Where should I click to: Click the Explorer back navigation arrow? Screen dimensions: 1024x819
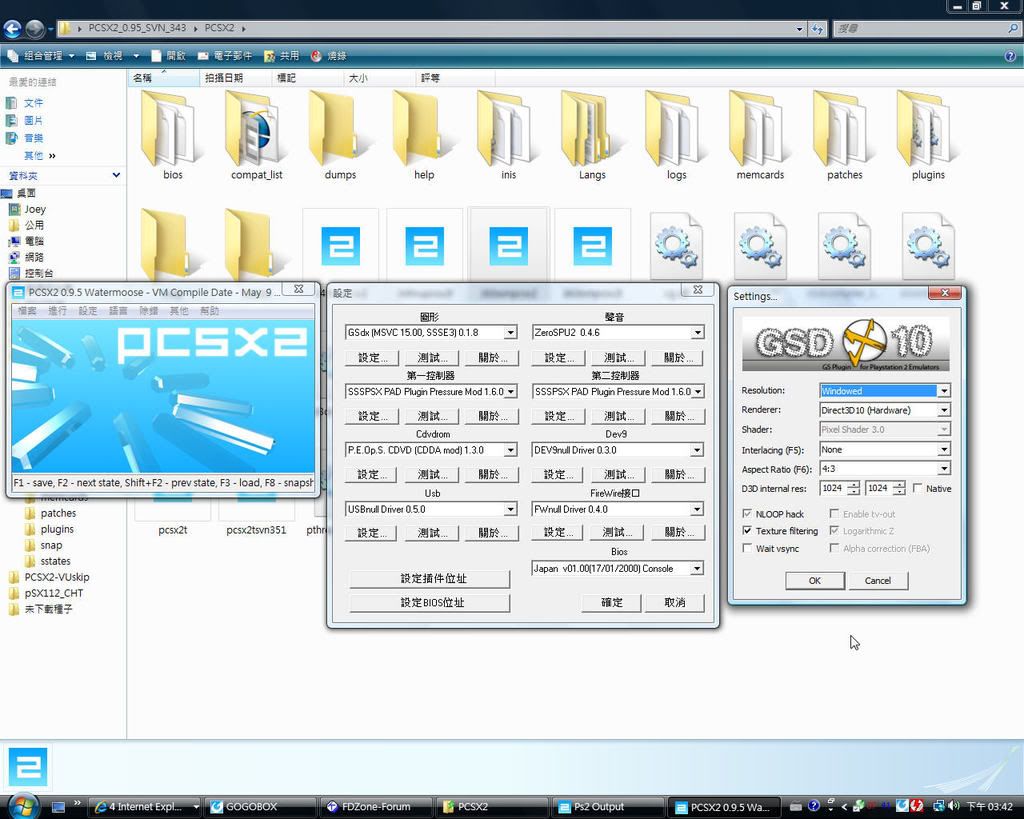tap(12, 28)
